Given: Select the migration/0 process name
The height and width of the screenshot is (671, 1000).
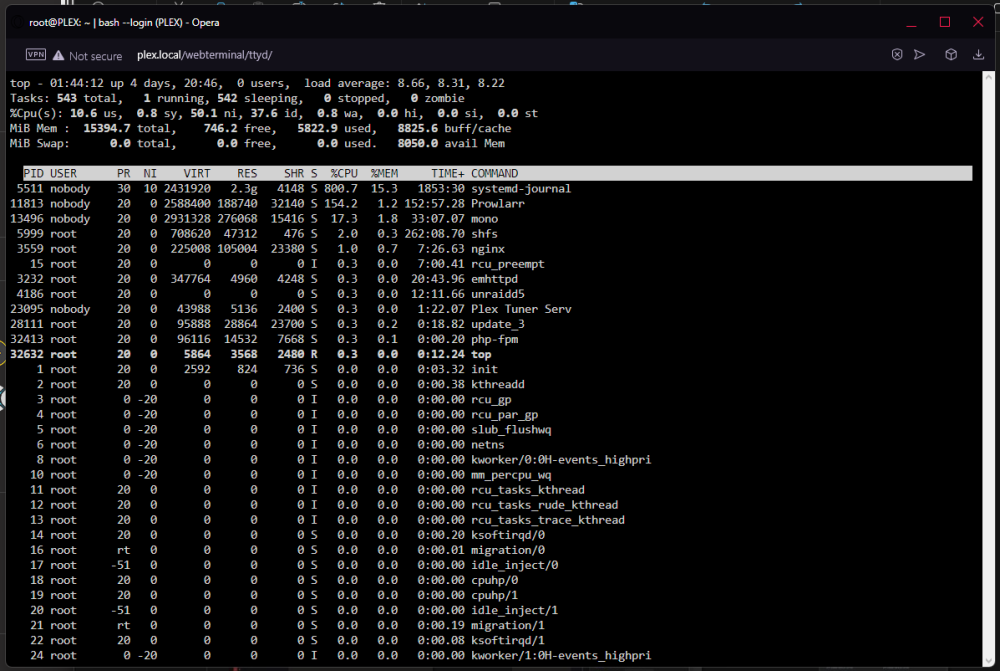Looking at the screenshot, I should (508, 550).
